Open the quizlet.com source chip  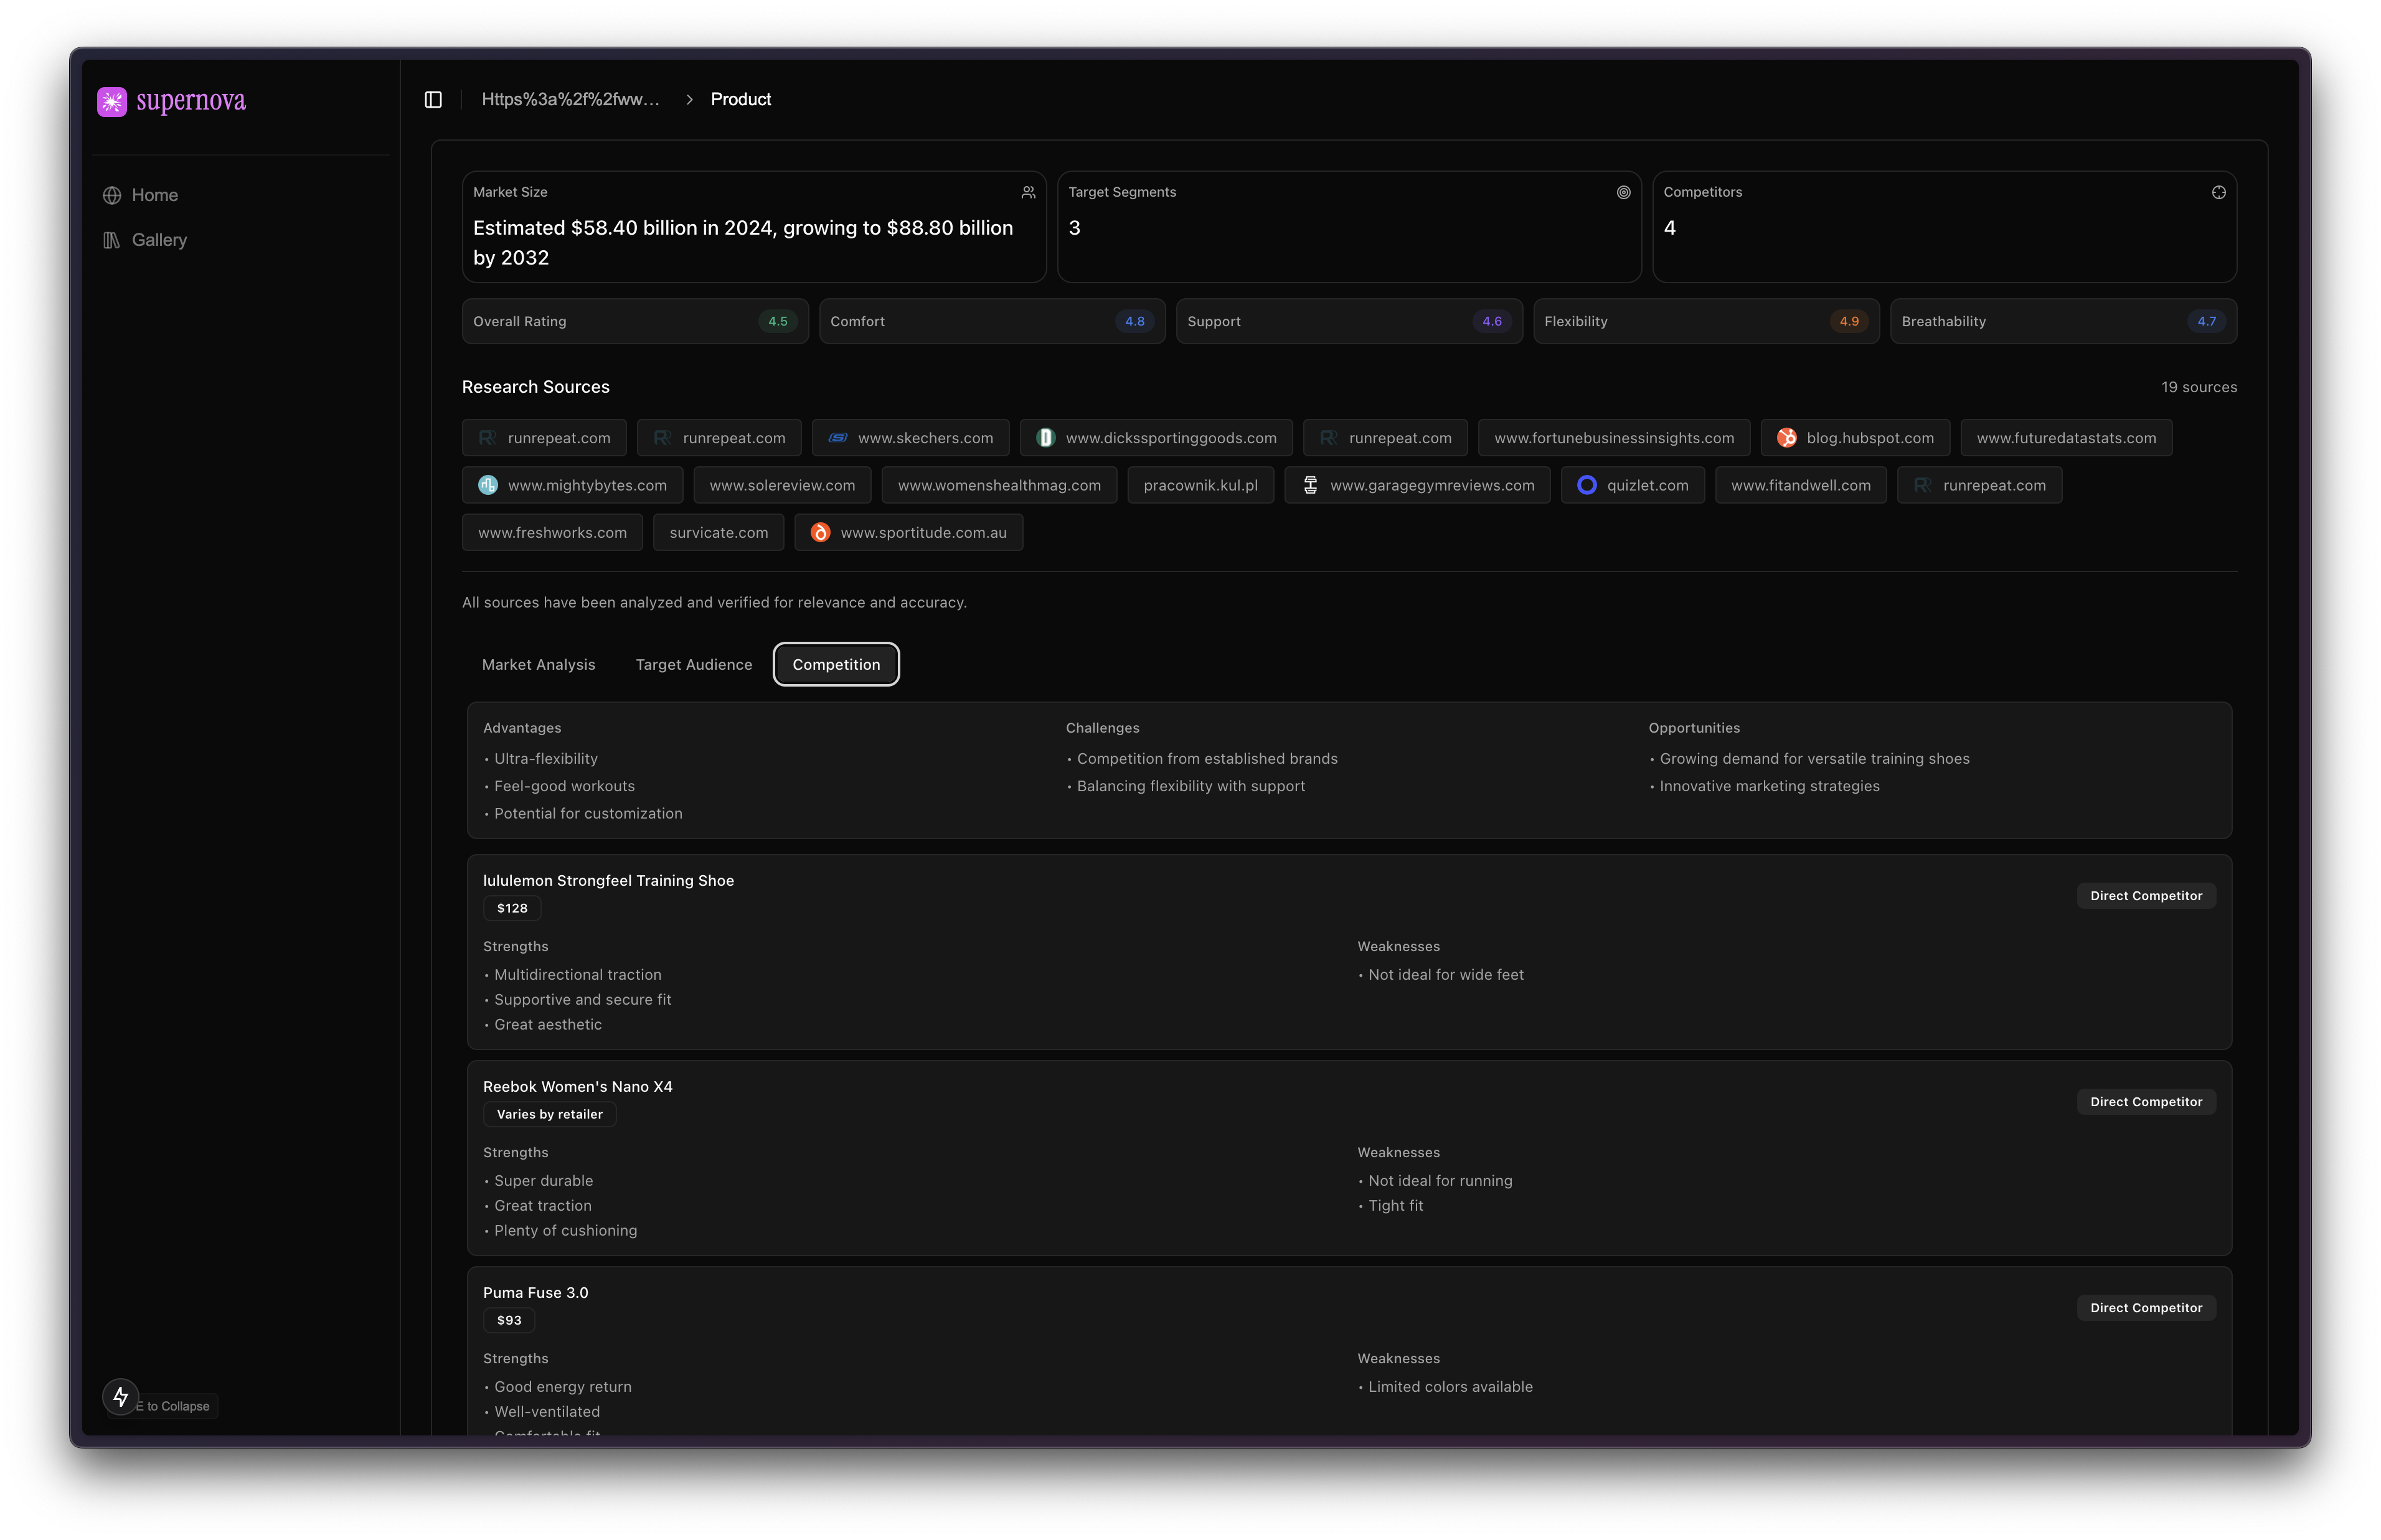tap(1632, 485)
